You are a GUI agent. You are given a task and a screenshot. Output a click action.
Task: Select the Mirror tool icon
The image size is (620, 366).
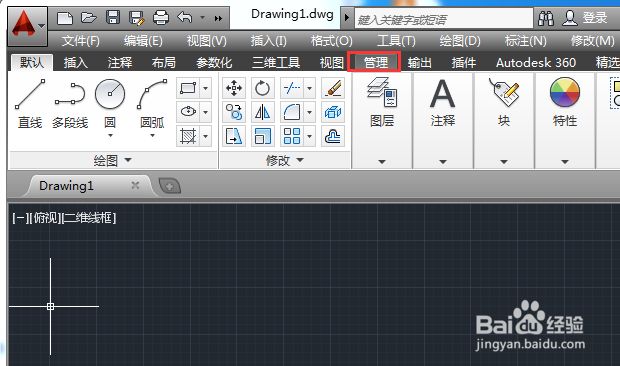coord(263,112)
